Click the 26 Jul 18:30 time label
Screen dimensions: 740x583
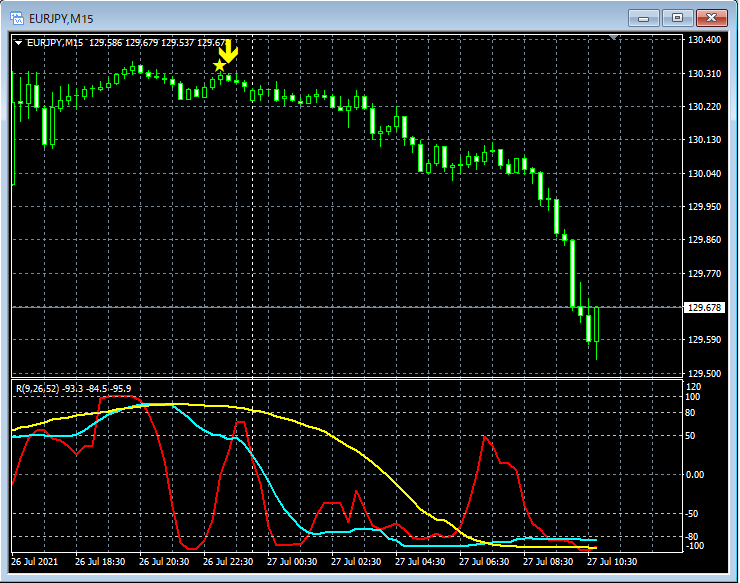click(x=100, y=562)
